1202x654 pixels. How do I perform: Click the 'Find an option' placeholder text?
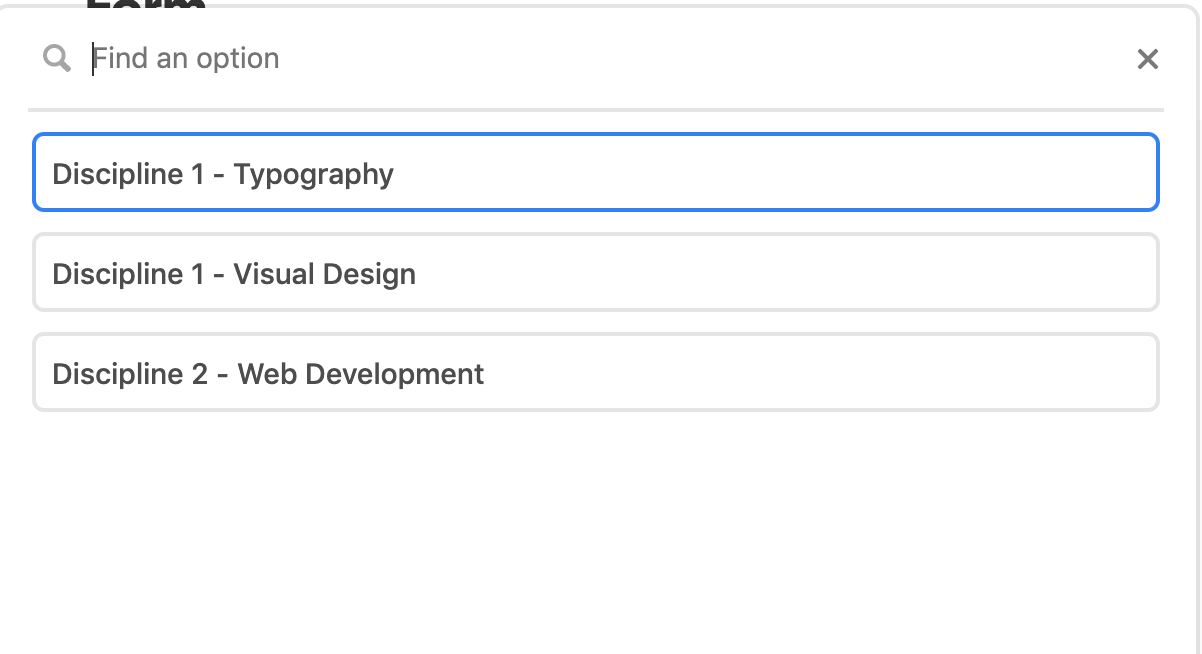[186, 58]
